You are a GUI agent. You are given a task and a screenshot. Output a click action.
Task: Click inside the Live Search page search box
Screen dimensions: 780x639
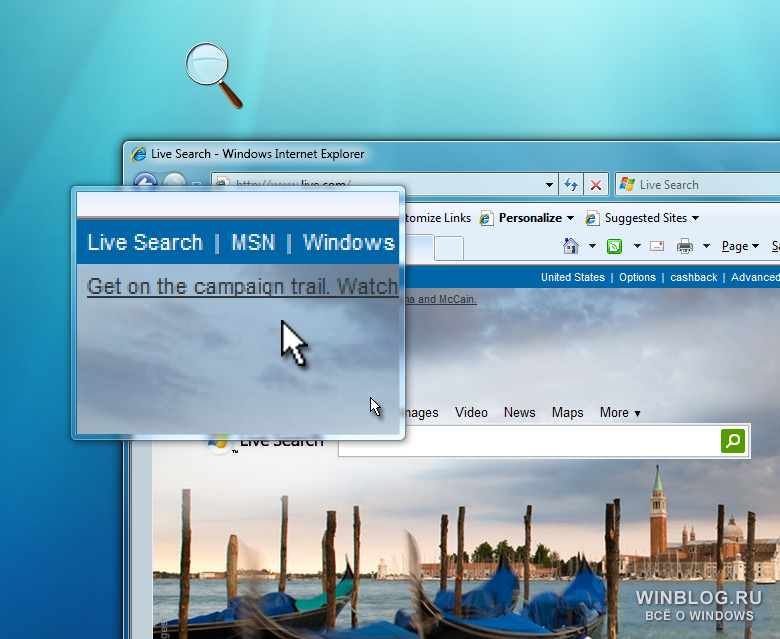click(528, 441)
